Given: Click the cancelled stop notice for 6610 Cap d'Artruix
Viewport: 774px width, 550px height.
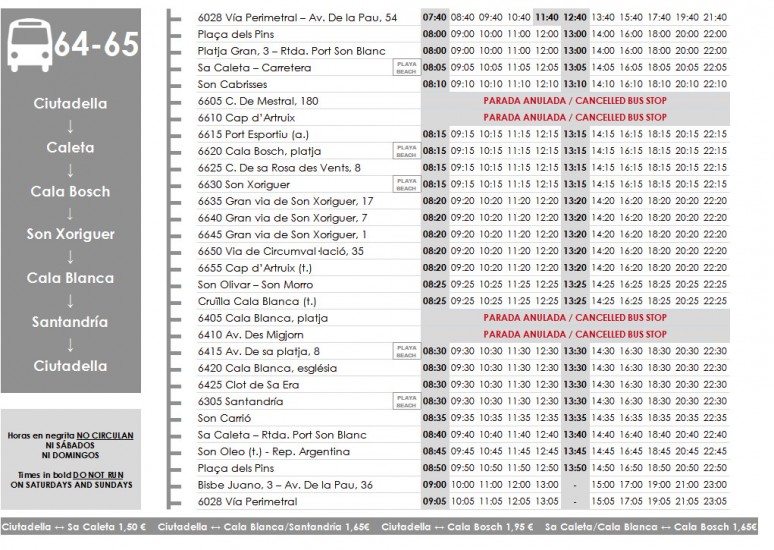Looking at the screenshot, I should [x=575, y=118].
